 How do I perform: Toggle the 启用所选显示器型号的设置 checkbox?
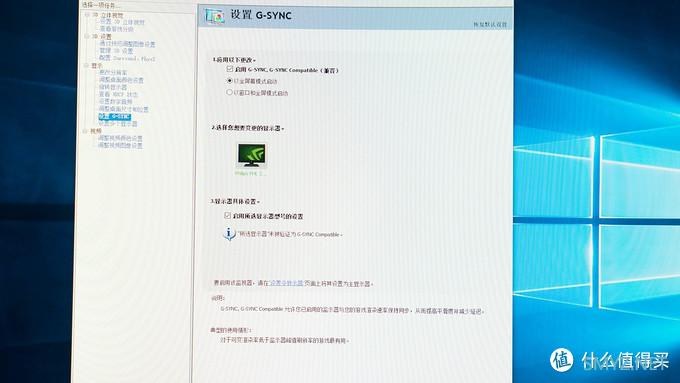click(x=227, y=215)
